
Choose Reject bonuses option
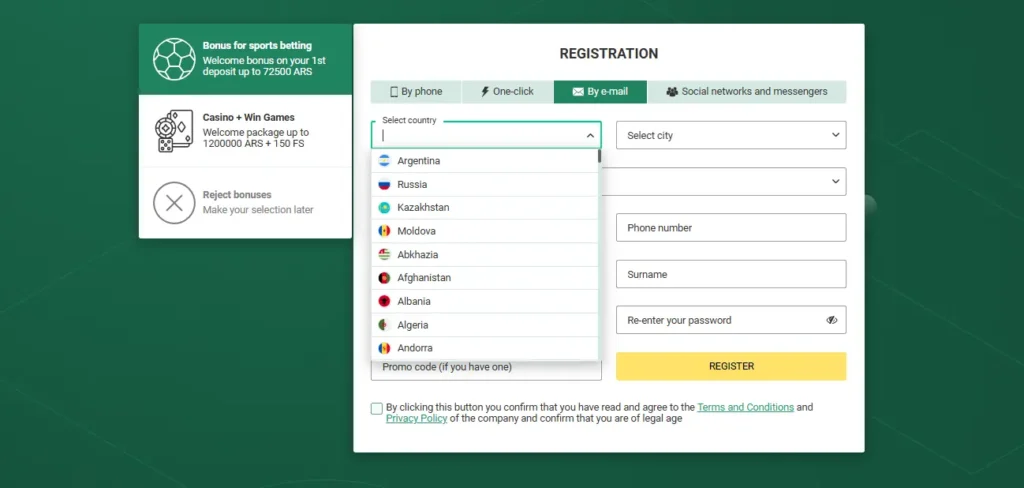coord(245,203)
